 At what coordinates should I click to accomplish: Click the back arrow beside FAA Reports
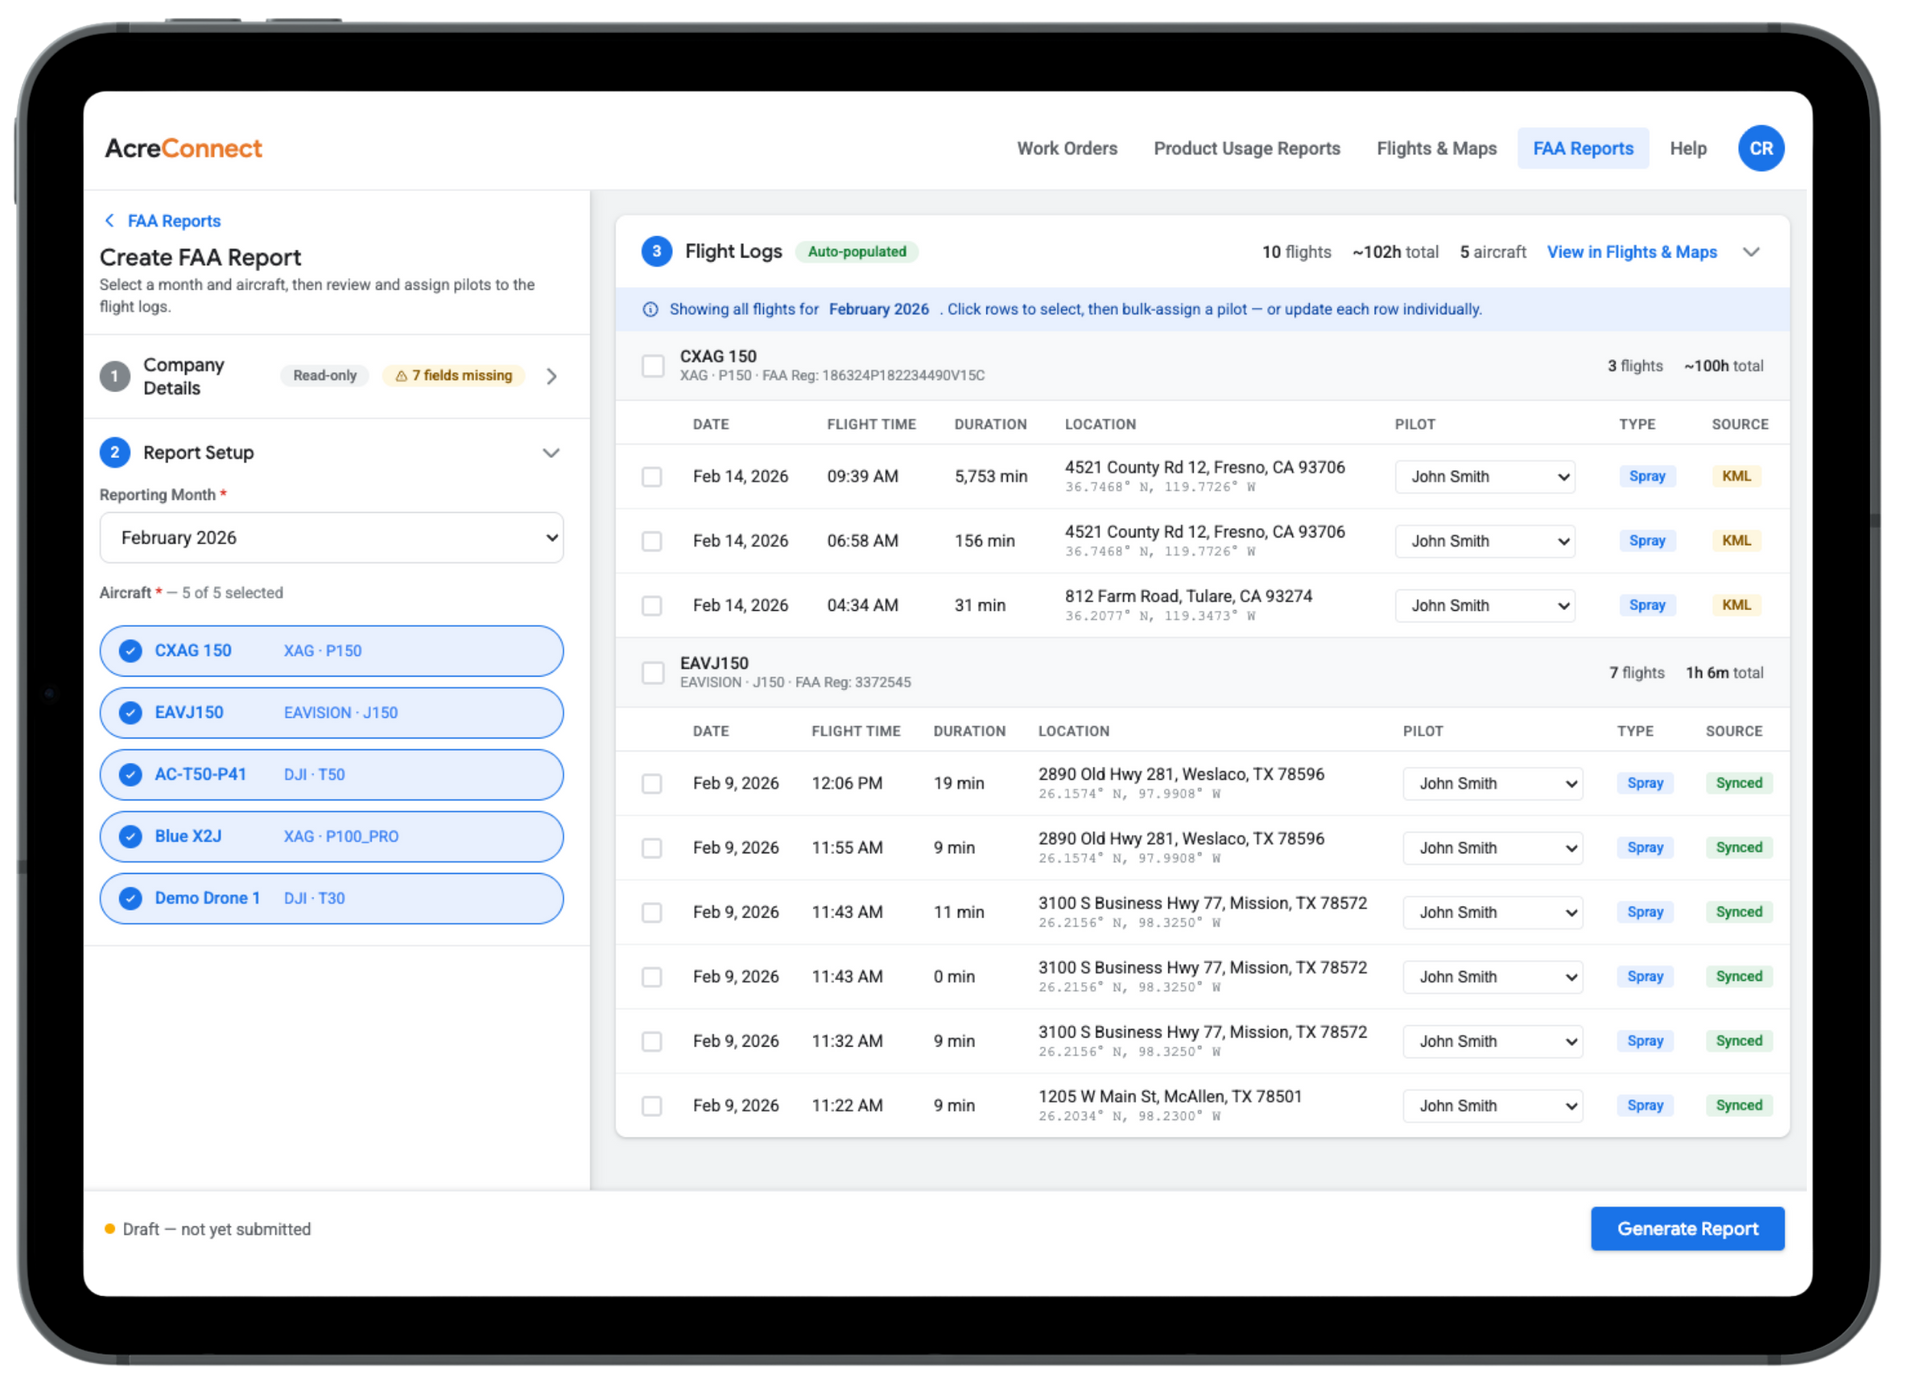109,221
